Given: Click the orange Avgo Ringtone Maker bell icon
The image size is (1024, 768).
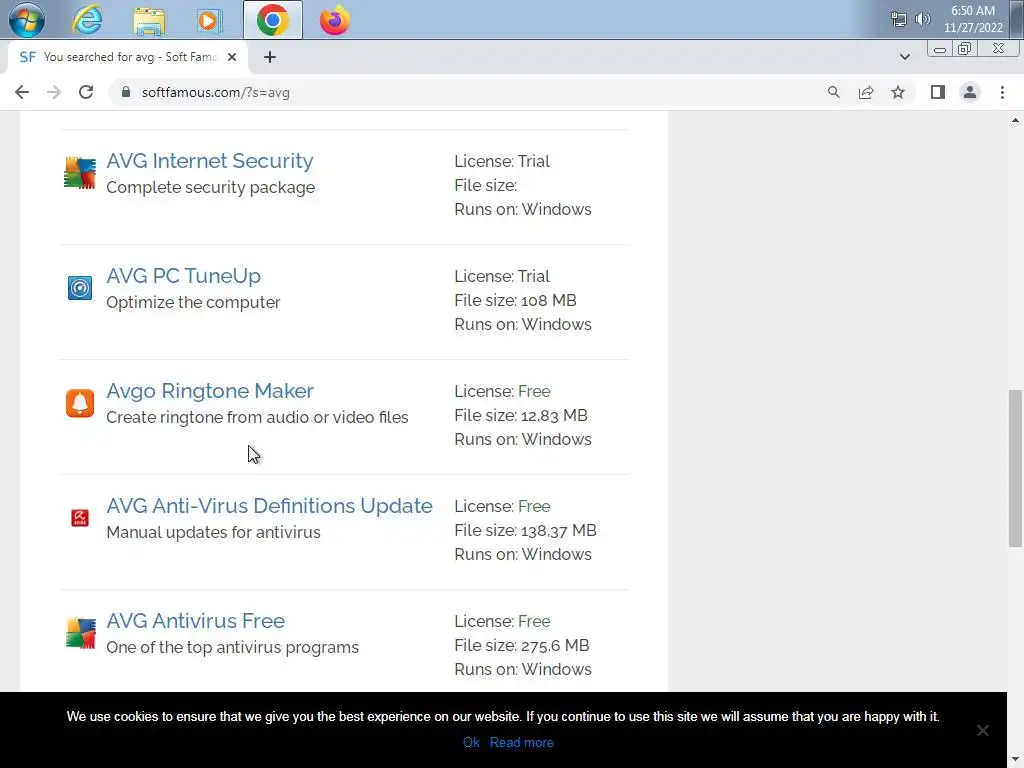Looking at the screenshot, I should point(80,403).
